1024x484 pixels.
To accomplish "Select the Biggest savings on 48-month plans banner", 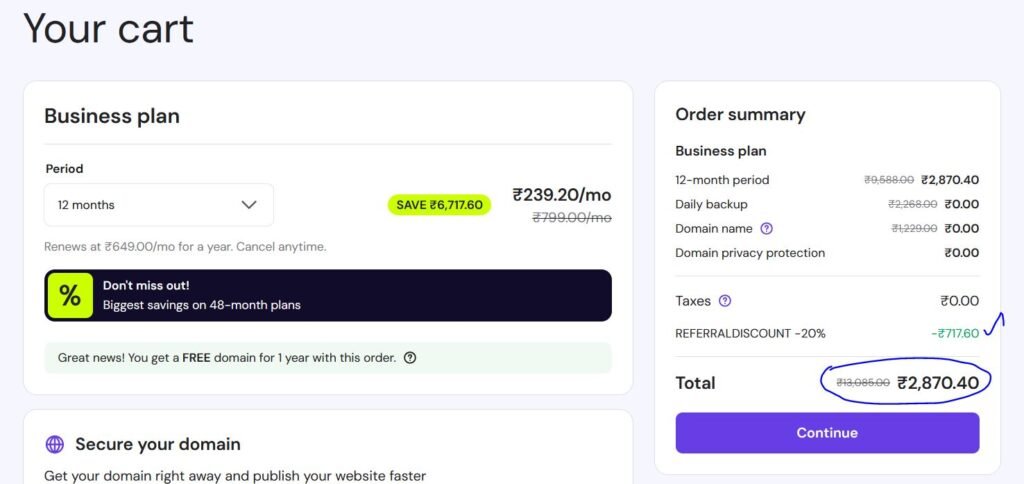I will [328, 296].
